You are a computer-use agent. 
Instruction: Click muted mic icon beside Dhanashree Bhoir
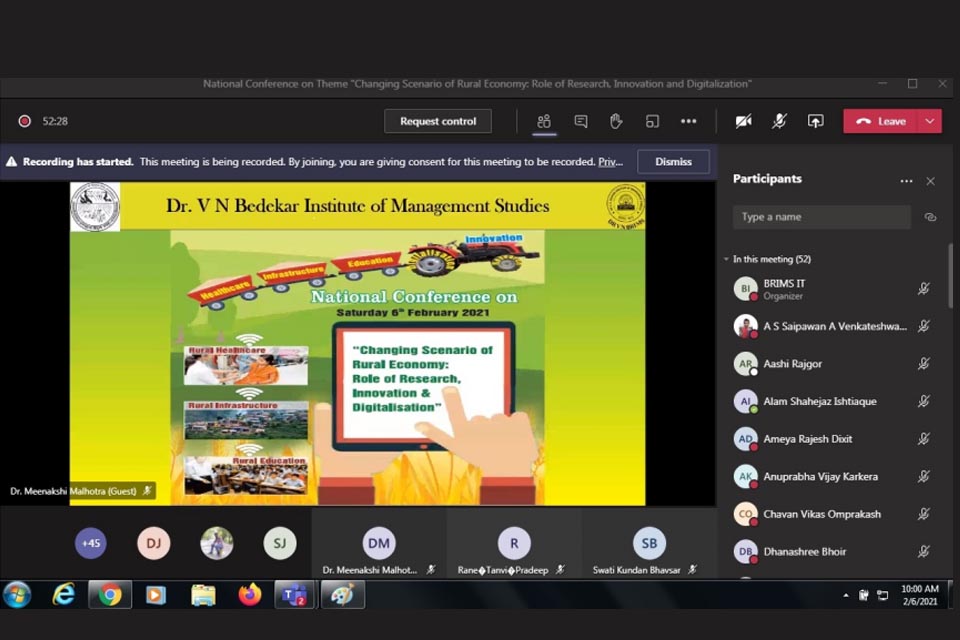click(x=924, y=552)
